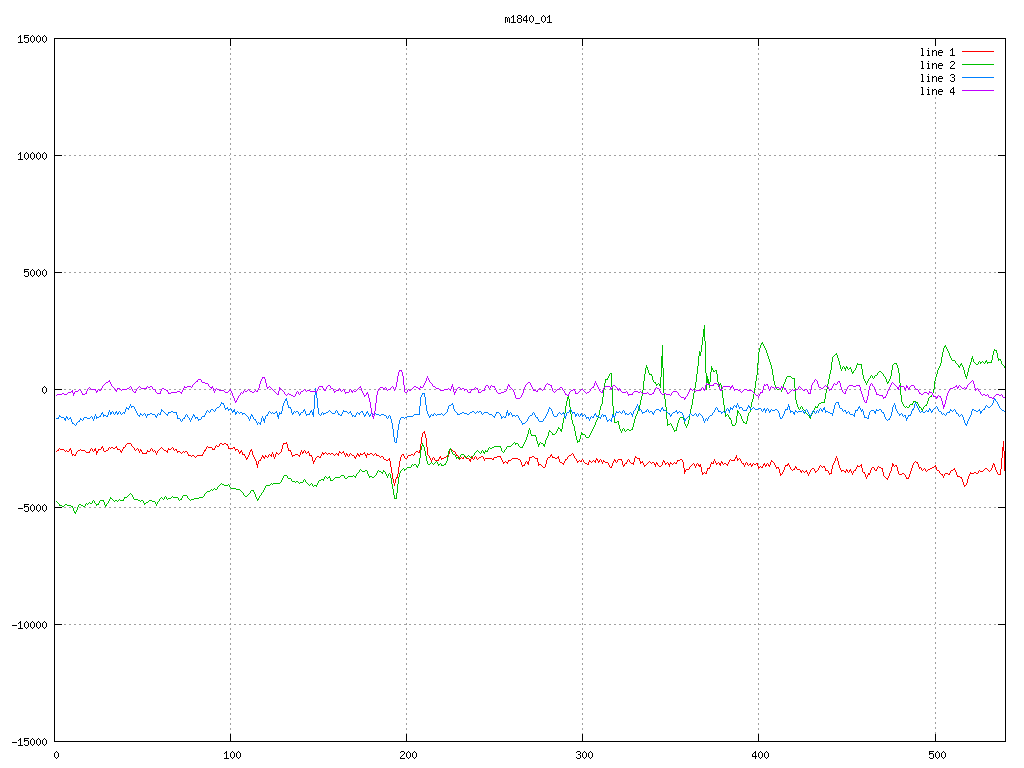Select the 200 x-axis tick label
This screenshot has height=768, width=1024.
[407, 755]
